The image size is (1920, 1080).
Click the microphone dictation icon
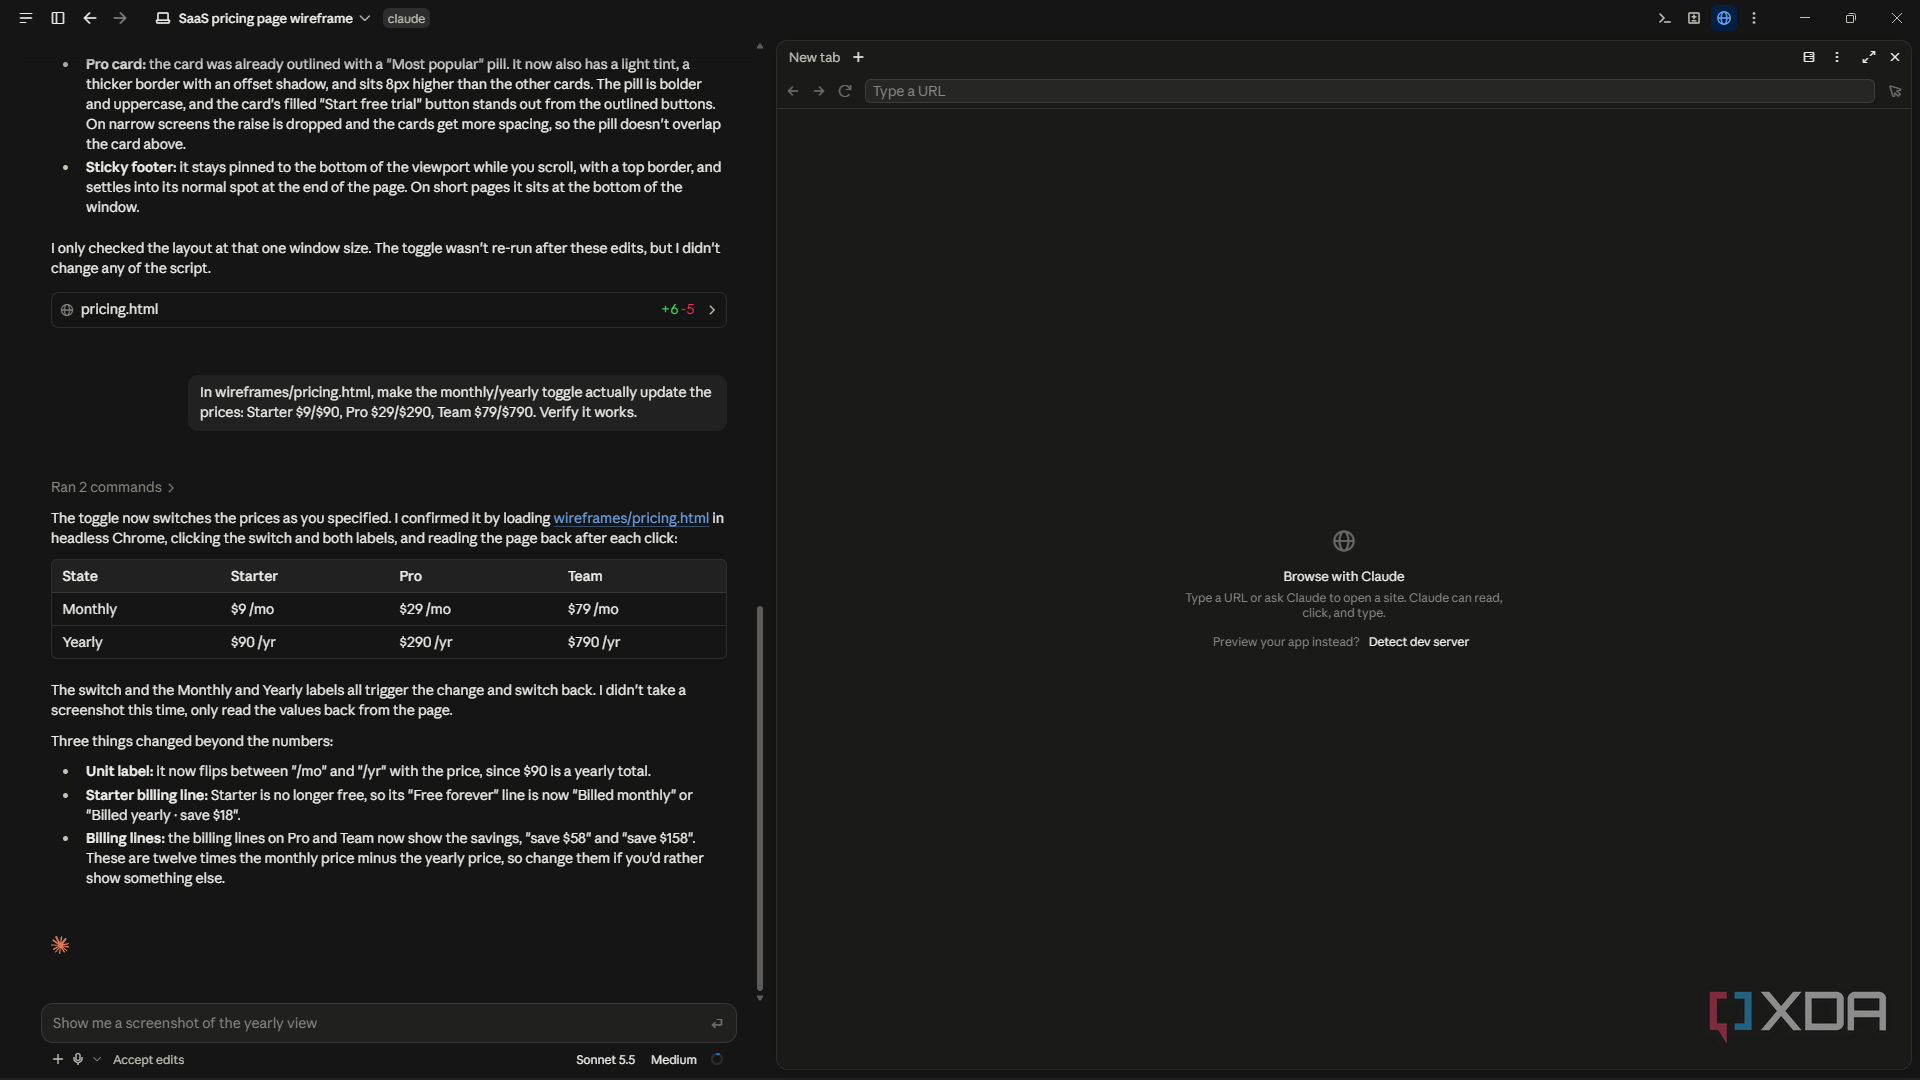(78, 1059)
